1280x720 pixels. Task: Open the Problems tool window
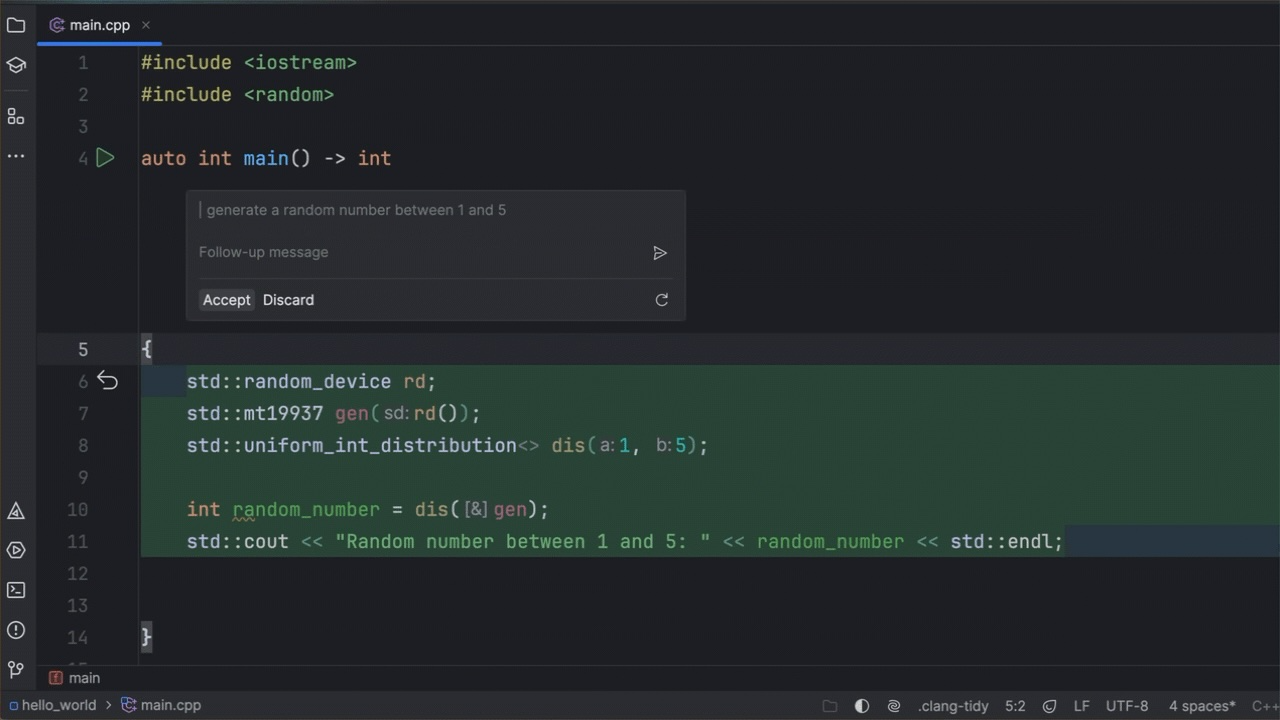[16, 630]
